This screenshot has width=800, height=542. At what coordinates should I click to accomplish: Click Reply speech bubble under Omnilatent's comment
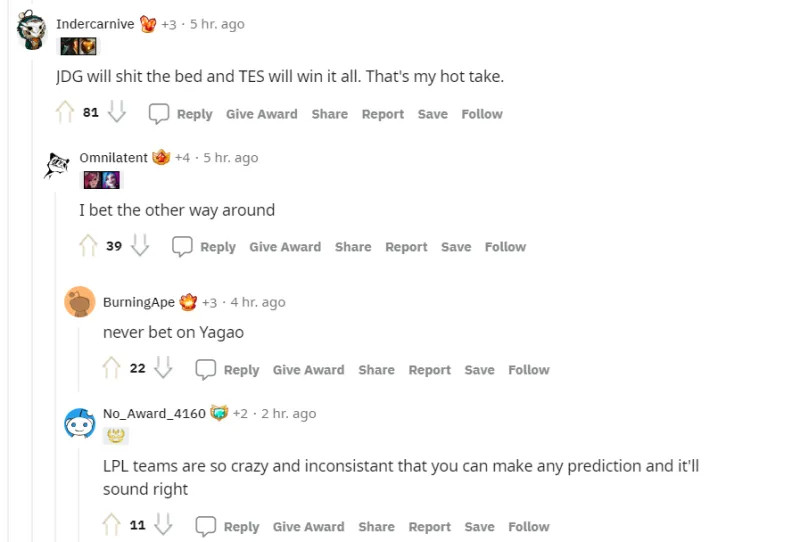click(182, 246)
